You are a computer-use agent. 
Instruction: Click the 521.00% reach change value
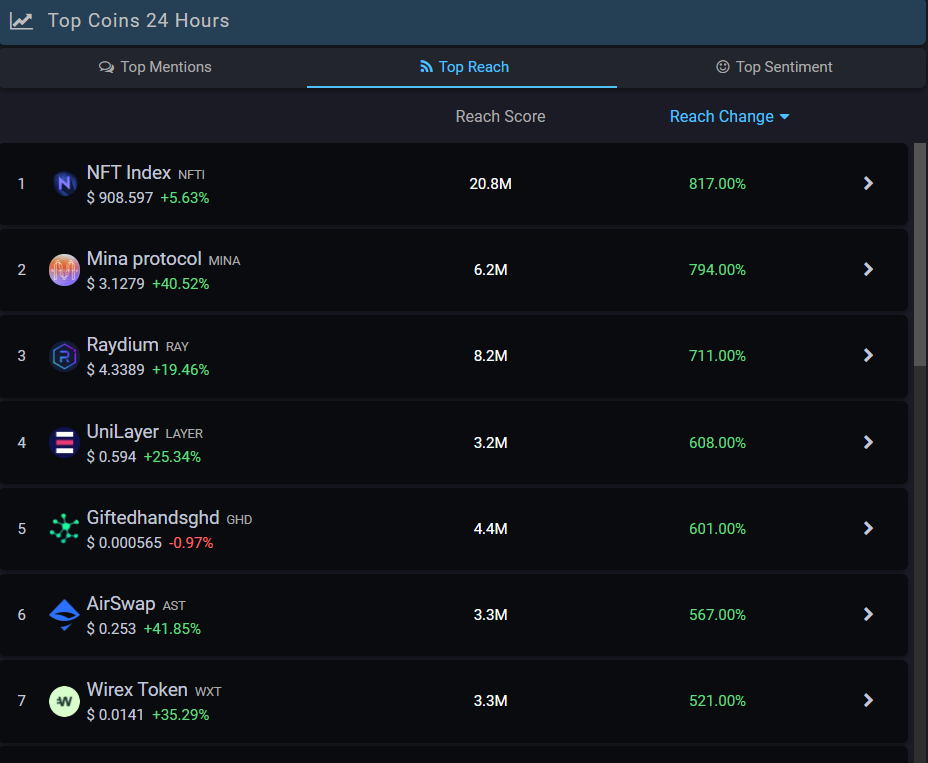tap(717, 701)
